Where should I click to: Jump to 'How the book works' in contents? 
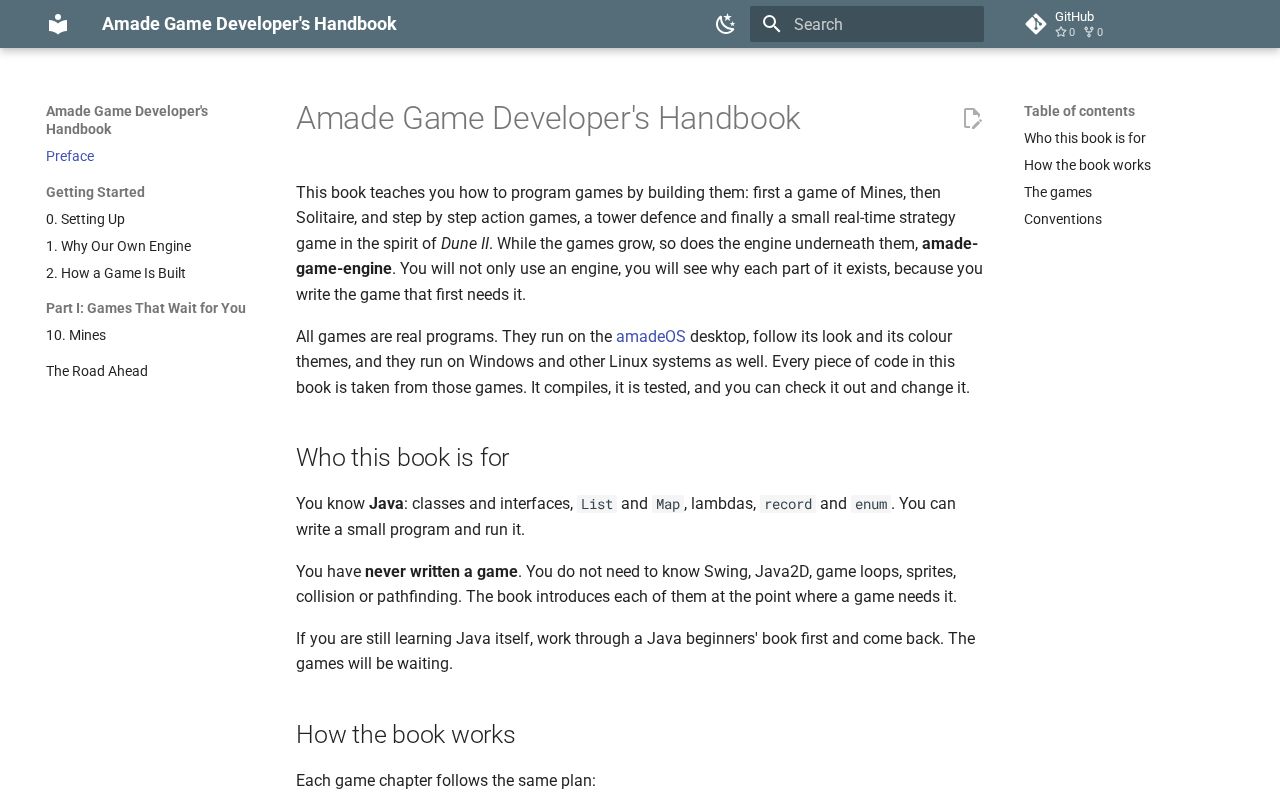click(x=1087, y=165)
